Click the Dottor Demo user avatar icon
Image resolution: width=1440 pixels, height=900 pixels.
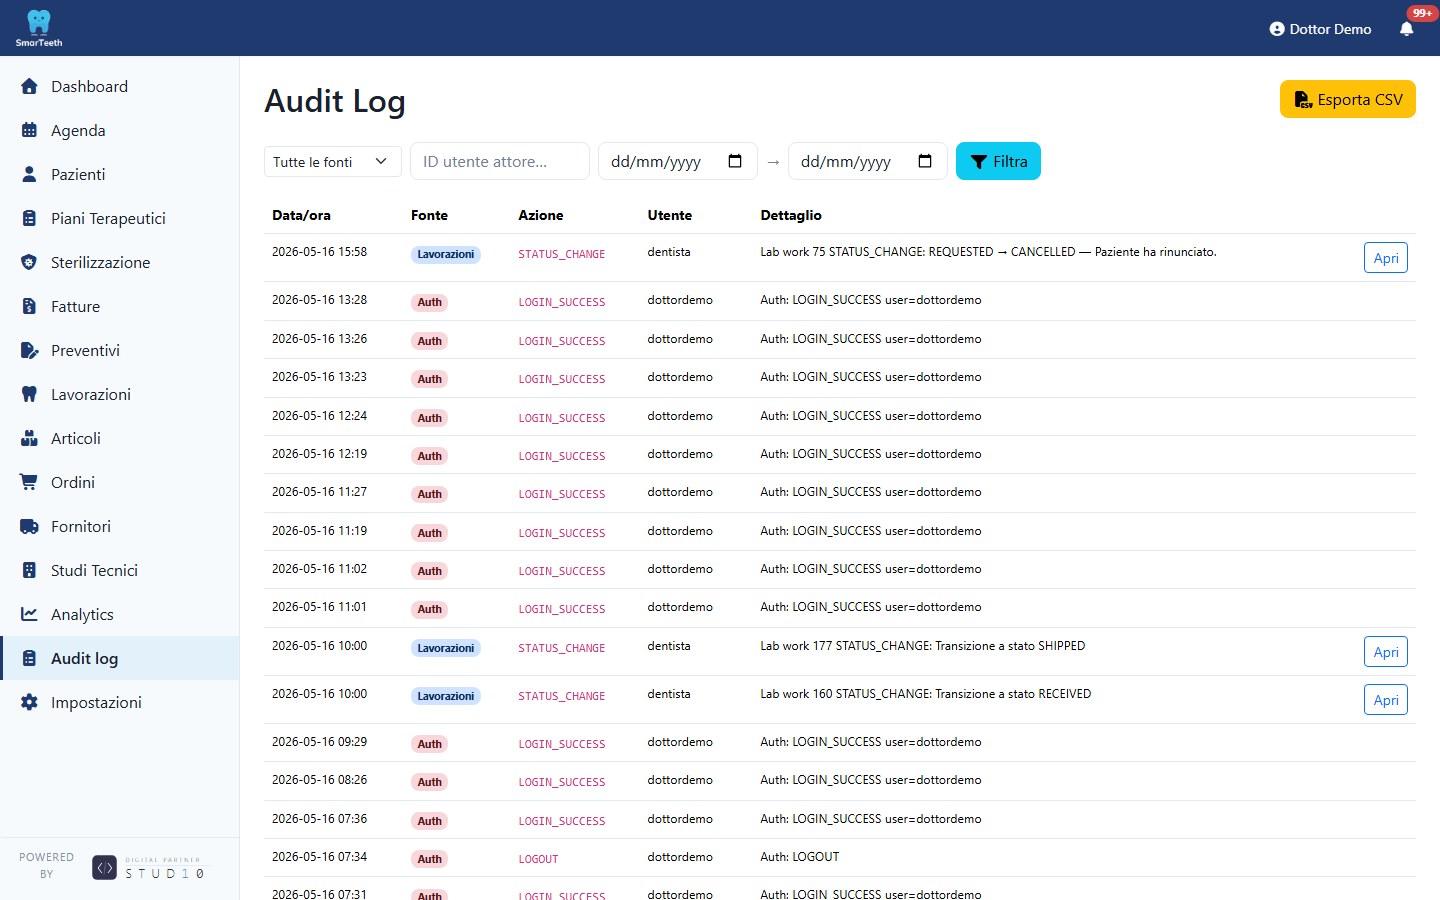click(x=1277, y=29)
